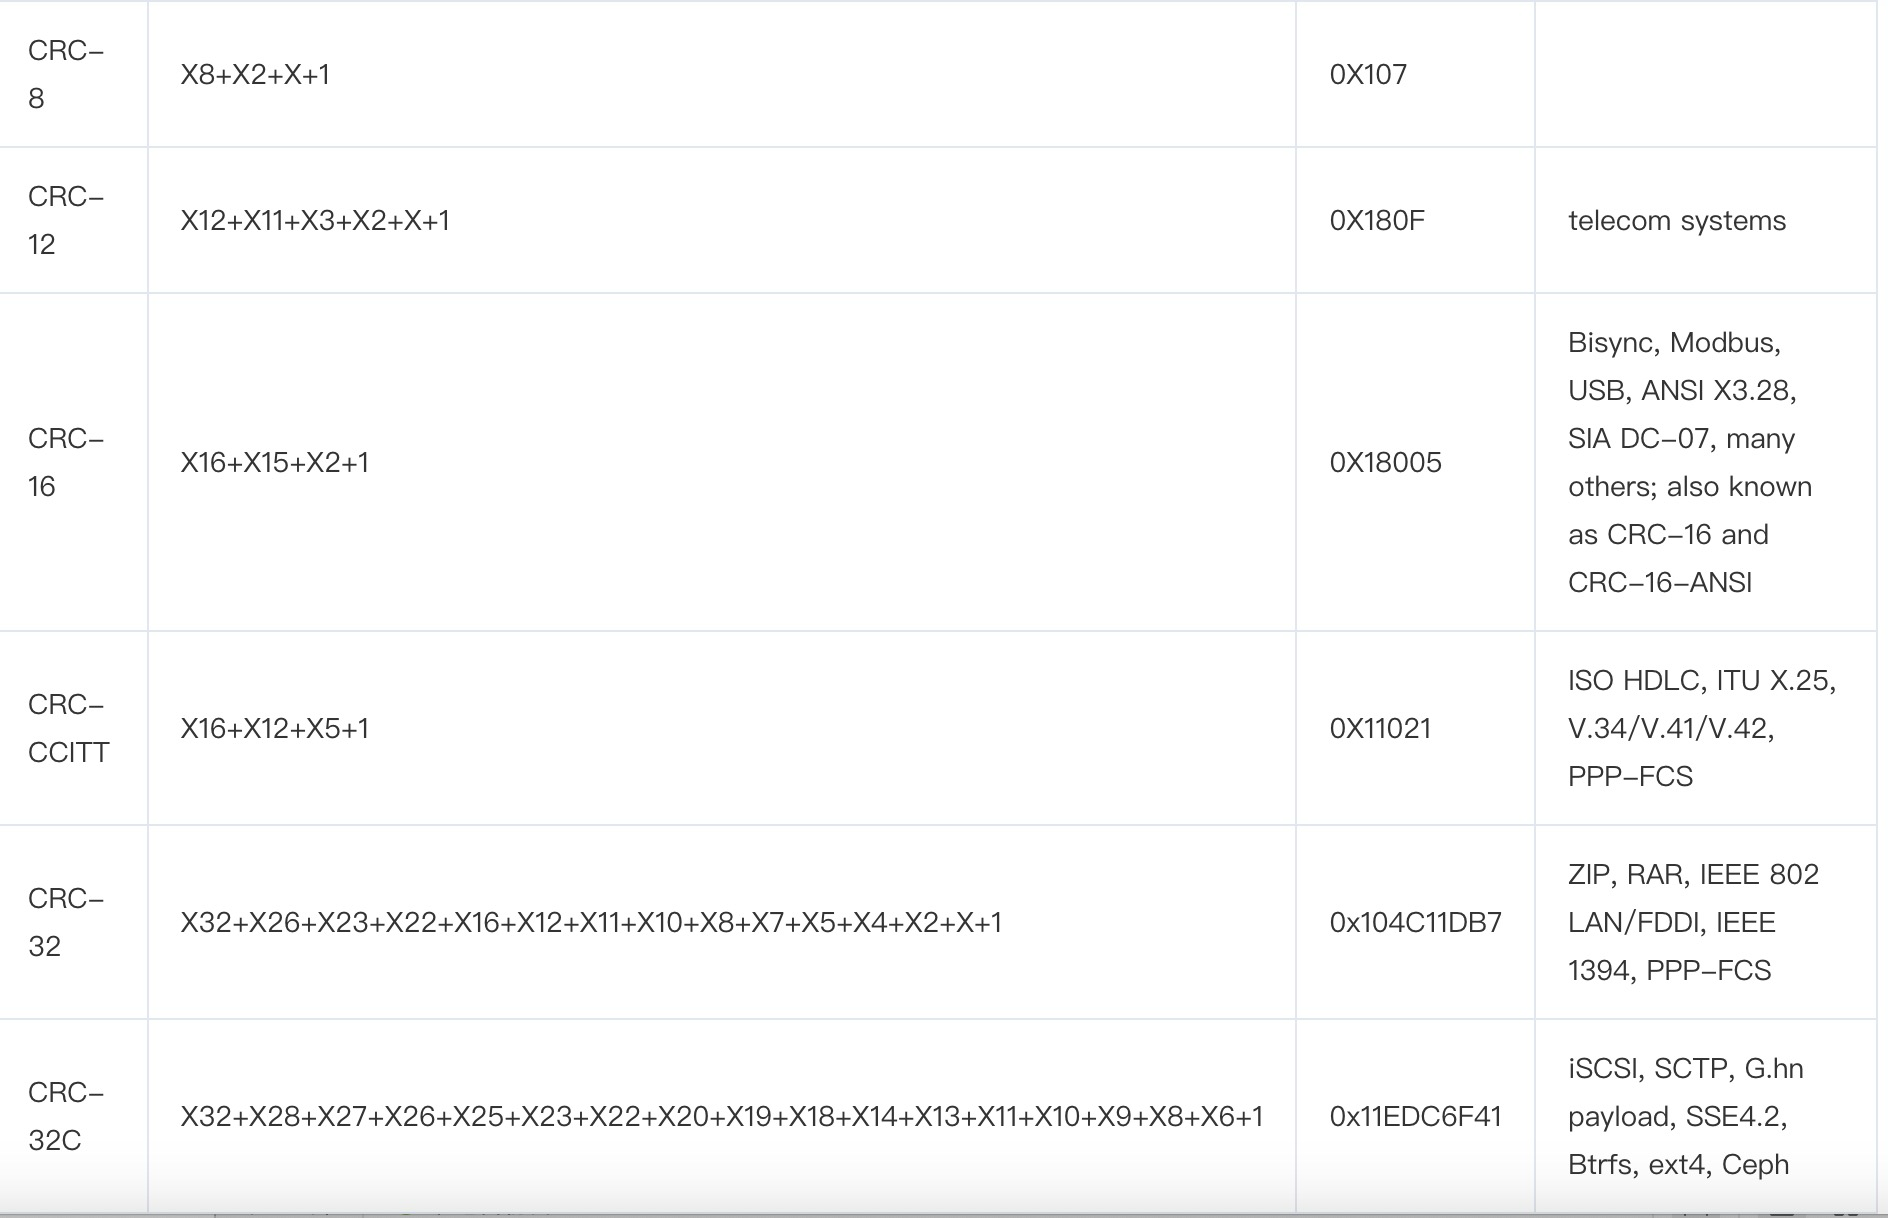Click the CRC-16 row label
Viewport: 1888px width, 1218px height.
click(66, 462)
